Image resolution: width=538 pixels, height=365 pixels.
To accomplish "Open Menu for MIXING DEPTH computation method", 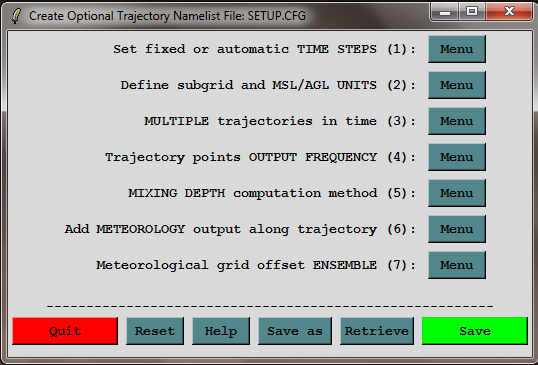I will (x=457, y=193).
